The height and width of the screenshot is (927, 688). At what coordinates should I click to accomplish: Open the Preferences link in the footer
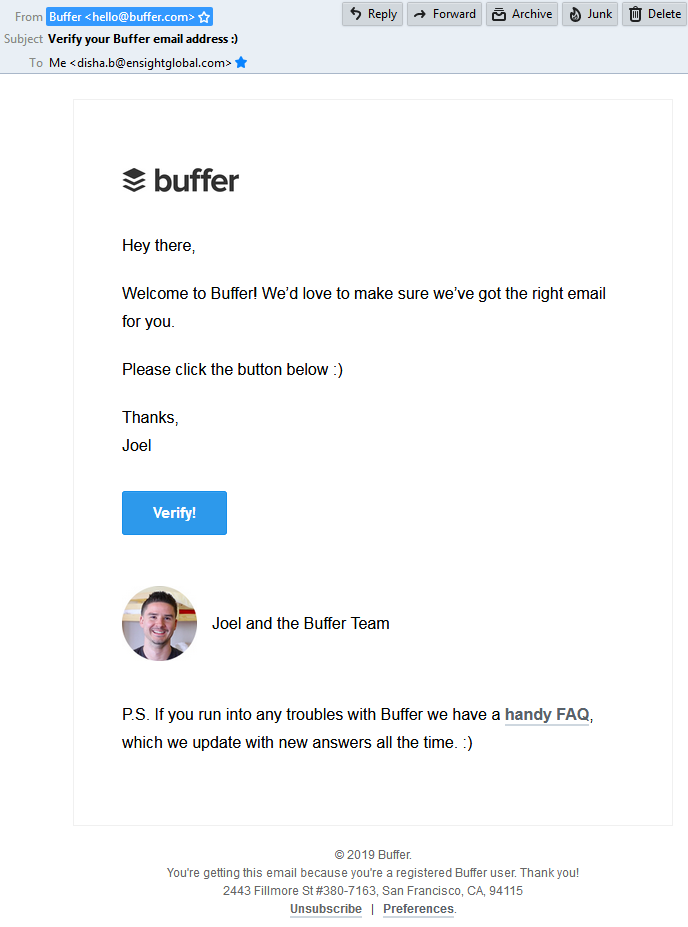(x=418, y=909)
